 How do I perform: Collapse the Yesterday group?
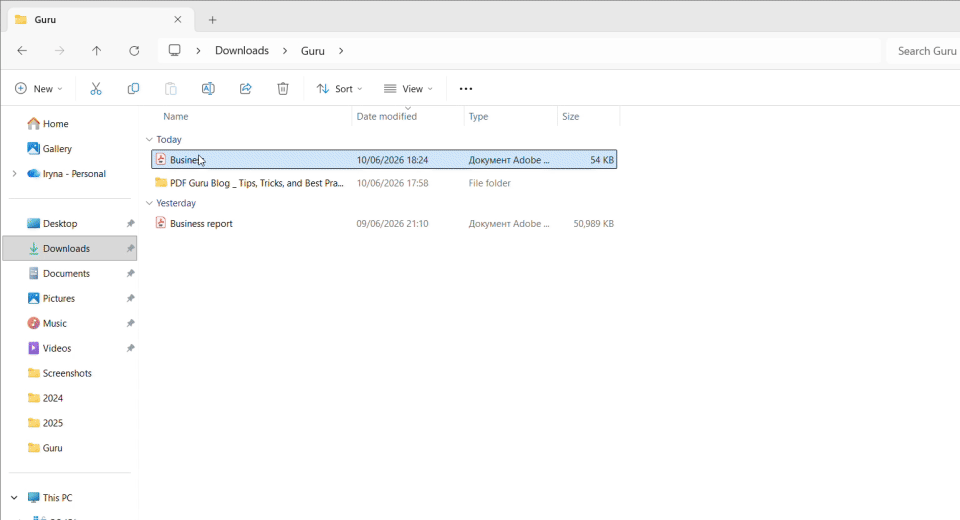[149, 203]
